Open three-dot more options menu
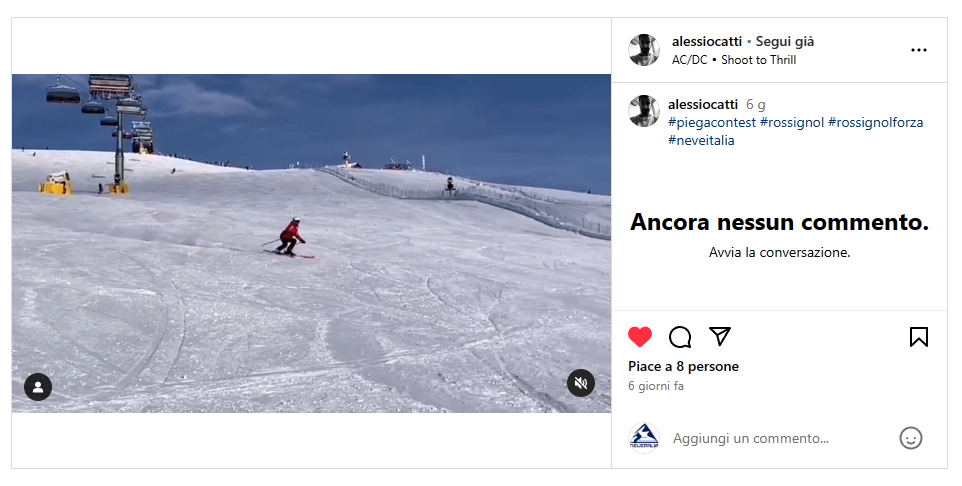Viewport: 962px width, 486px height. [x=918, y=50]
